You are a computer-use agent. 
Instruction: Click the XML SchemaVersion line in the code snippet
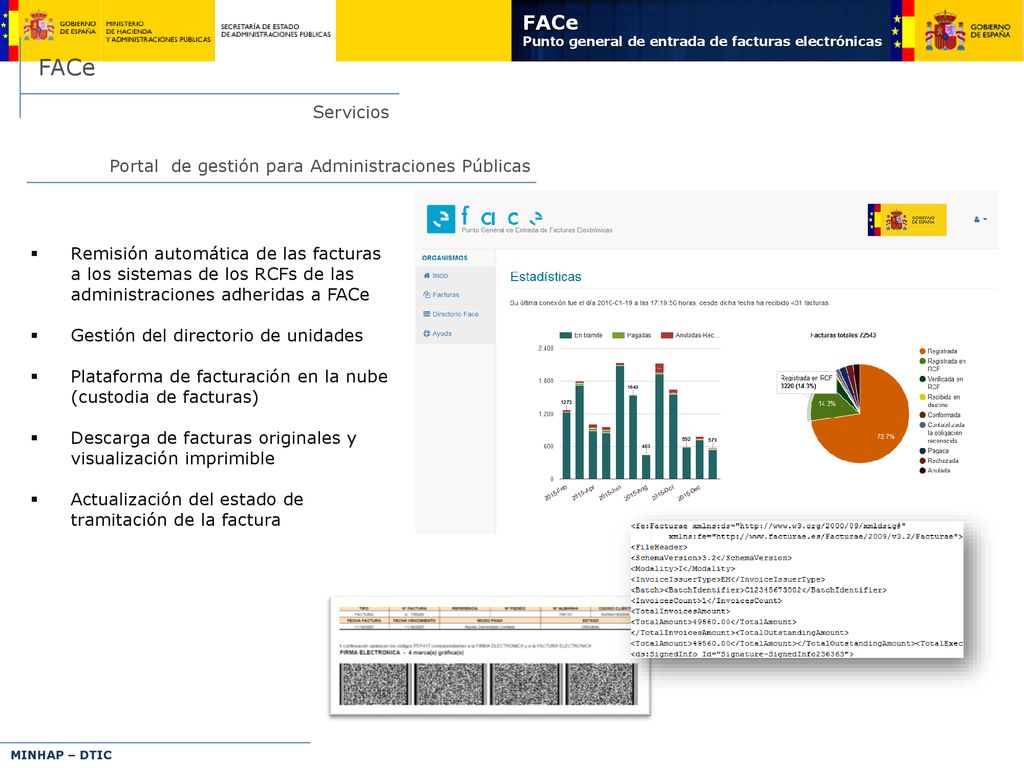pyautogui.click(x=711, y=558)
